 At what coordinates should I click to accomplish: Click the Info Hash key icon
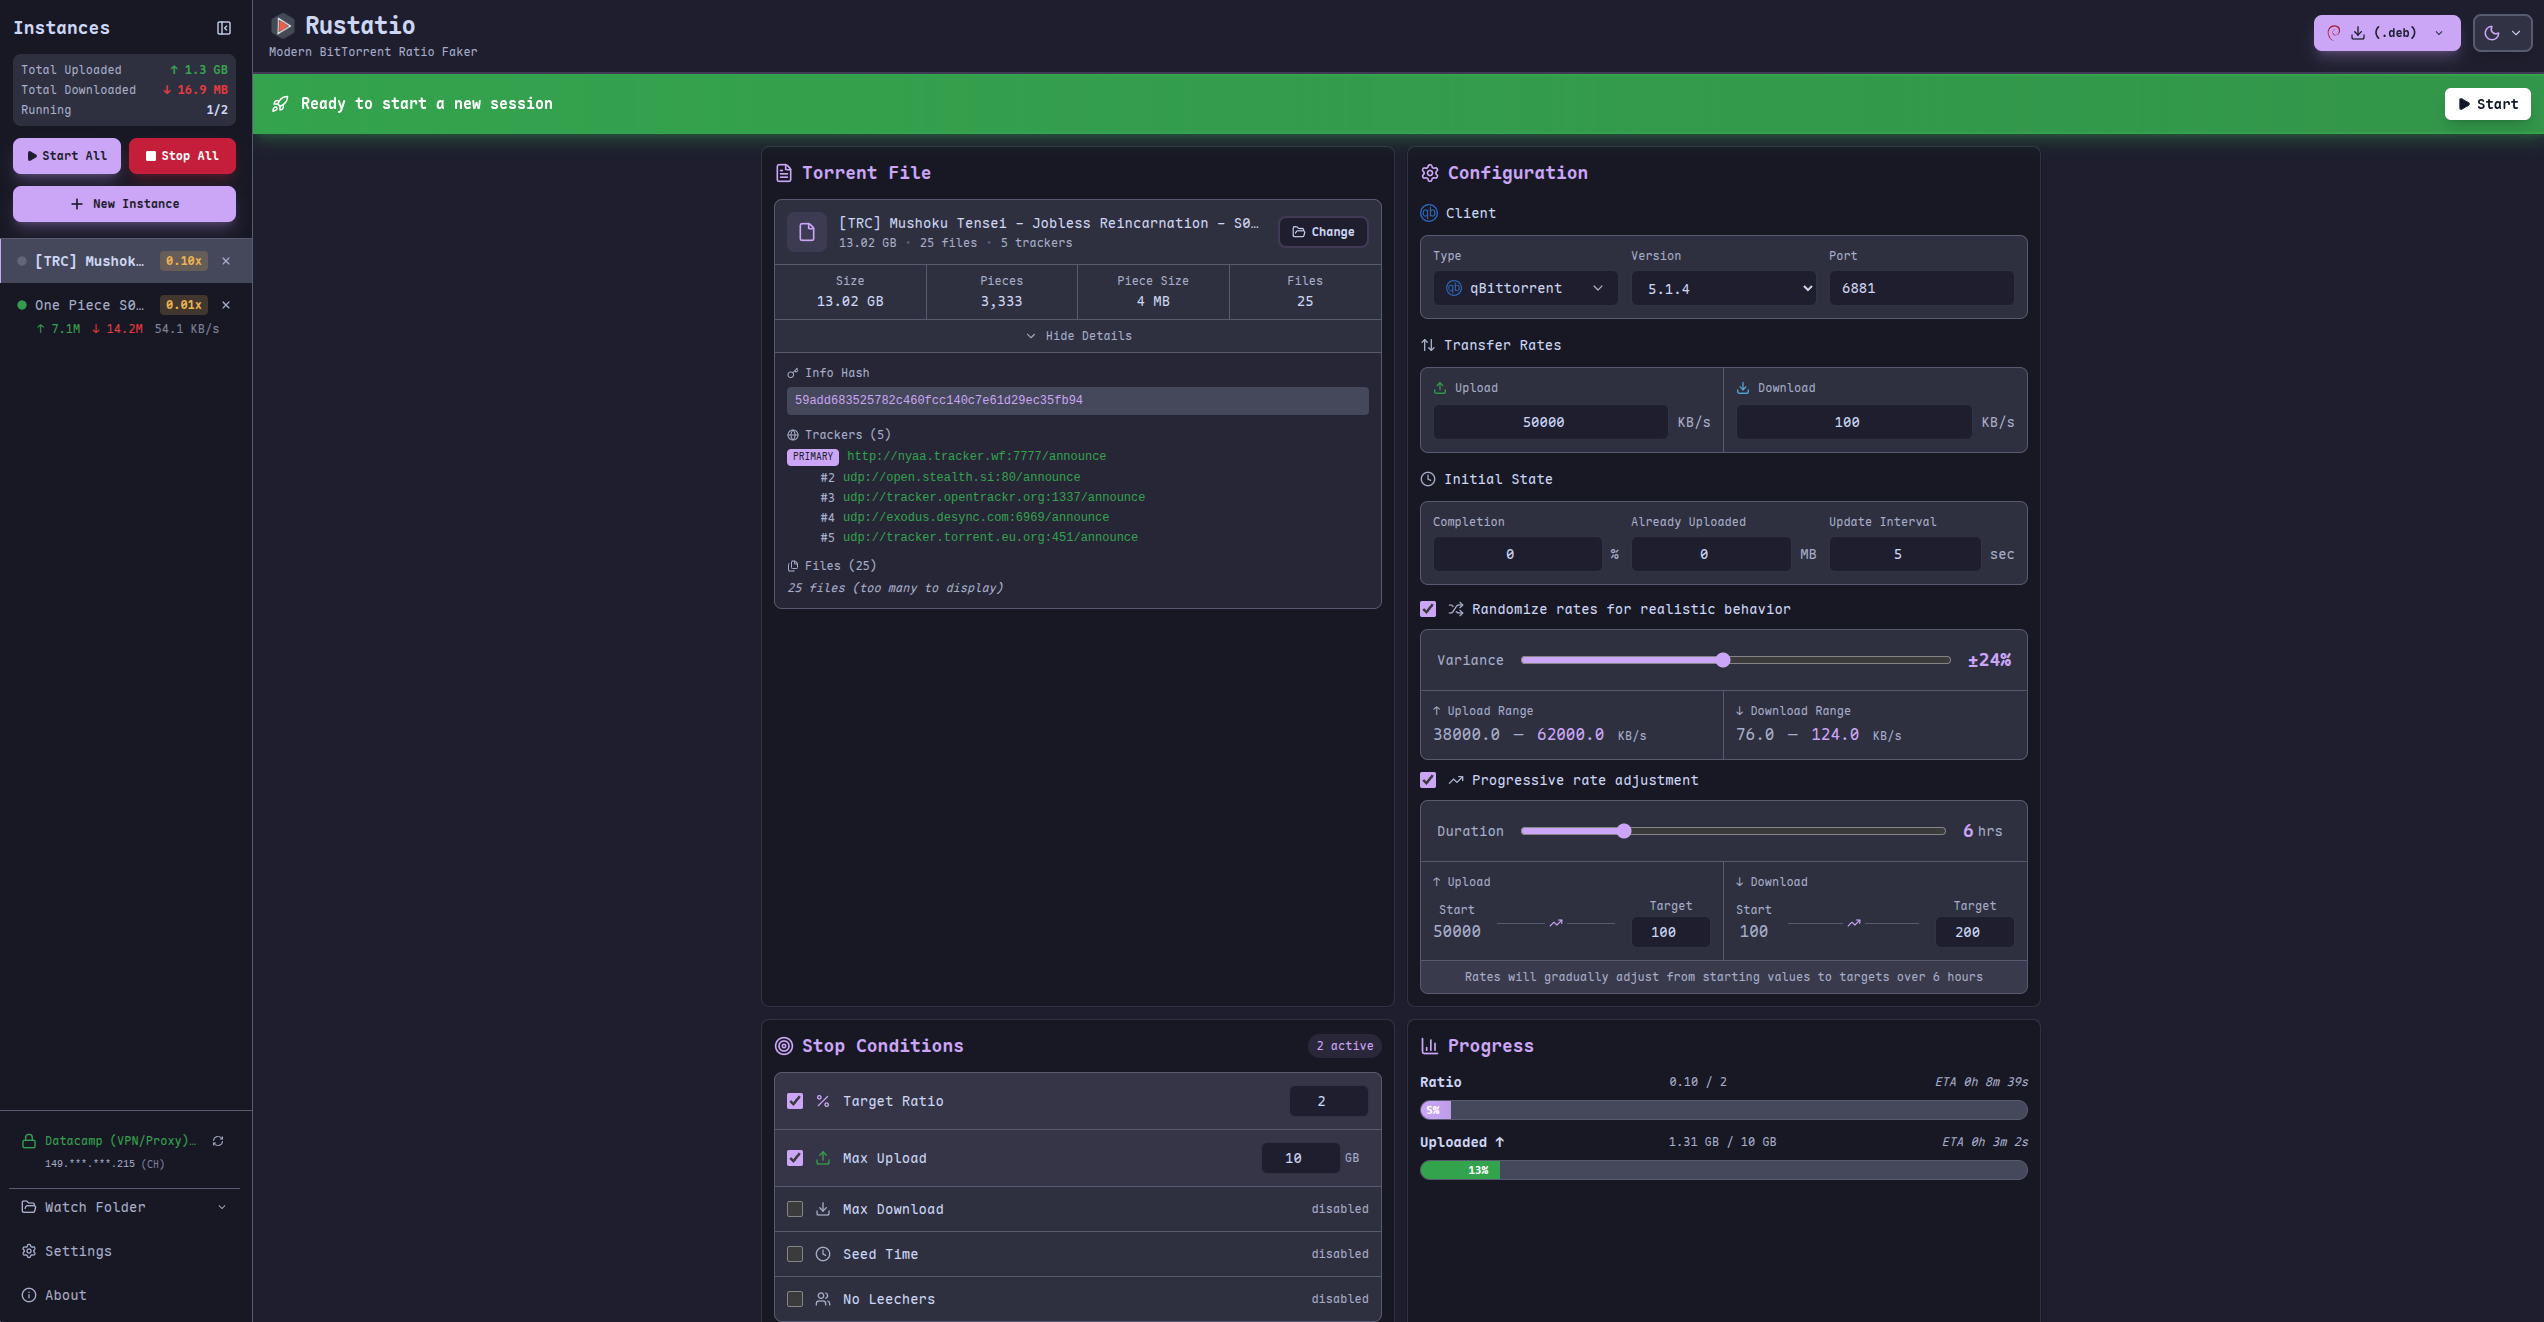[x=793, y=373]
